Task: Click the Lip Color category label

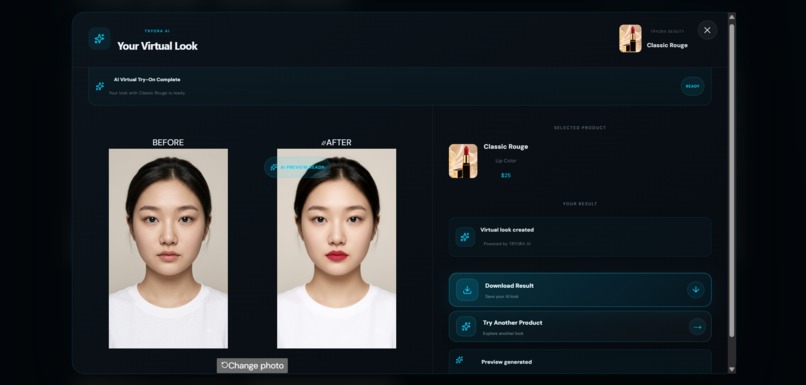Action: coord(506,161)
